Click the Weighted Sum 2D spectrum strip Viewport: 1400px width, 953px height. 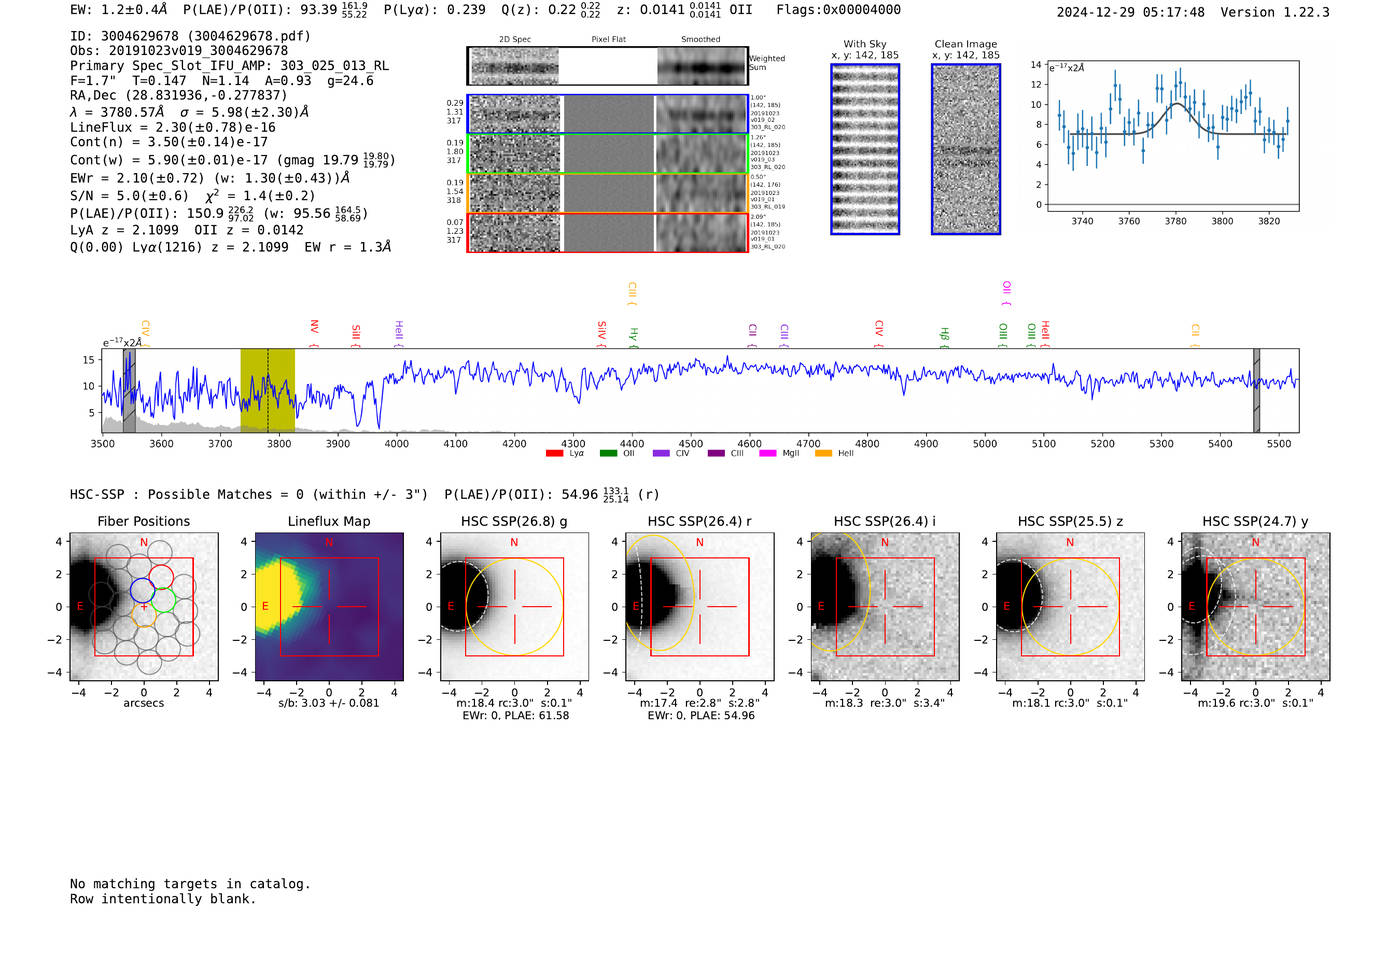[608, 66]
